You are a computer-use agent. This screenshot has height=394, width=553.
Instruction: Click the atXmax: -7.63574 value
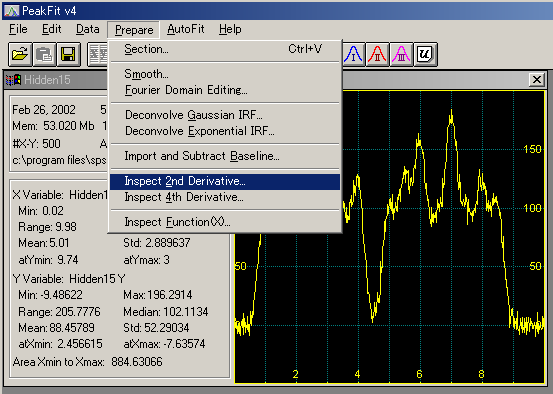coord(164,344)
